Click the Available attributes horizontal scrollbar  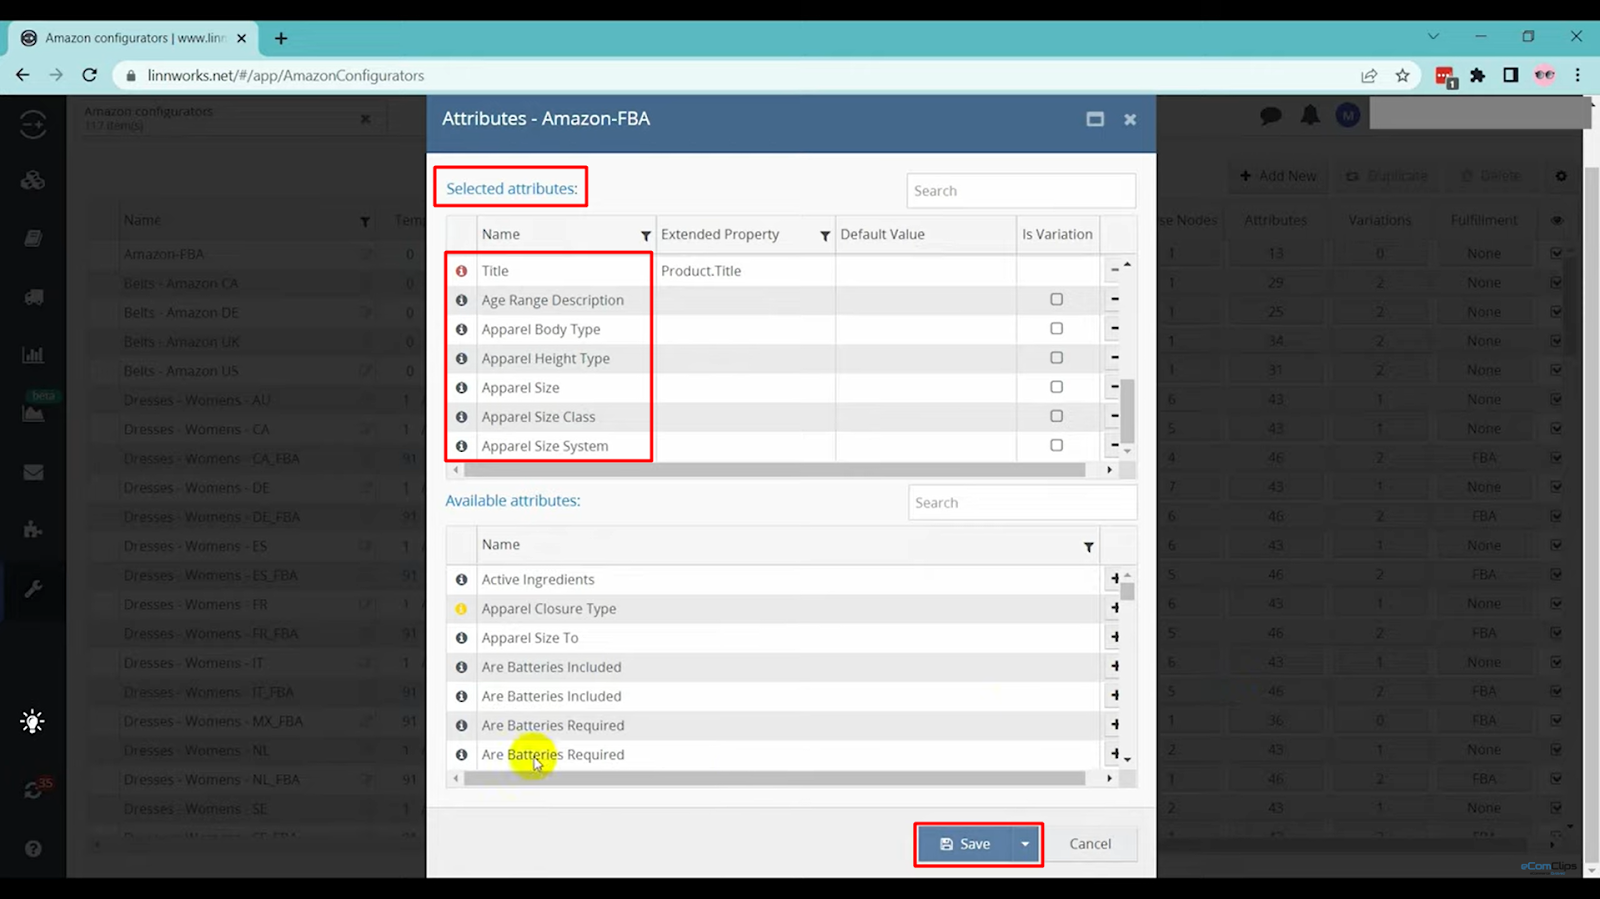click(775, 778)
